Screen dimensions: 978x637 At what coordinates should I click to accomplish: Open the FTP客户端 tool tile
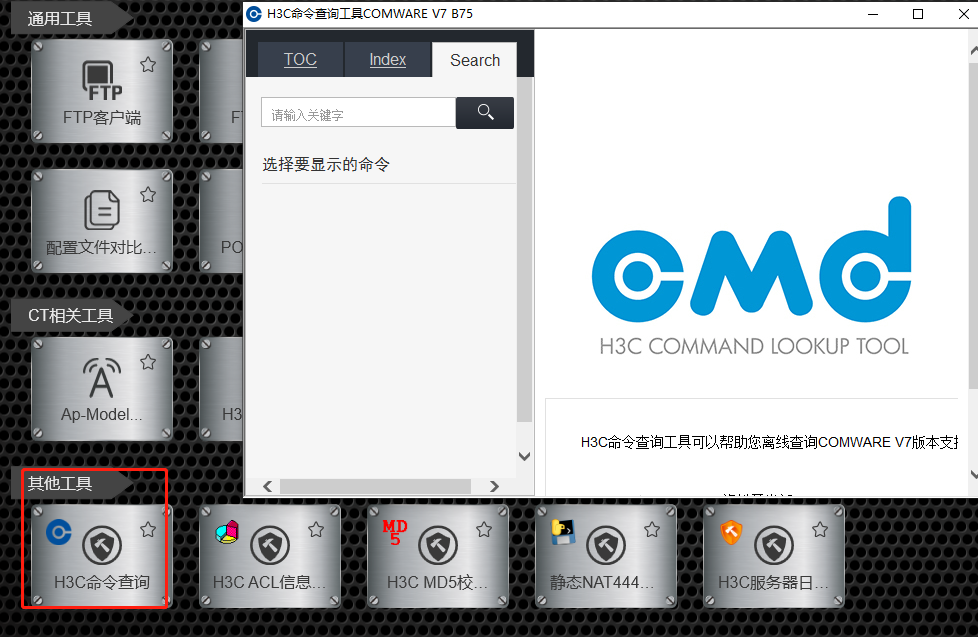(x=102, y=91)
